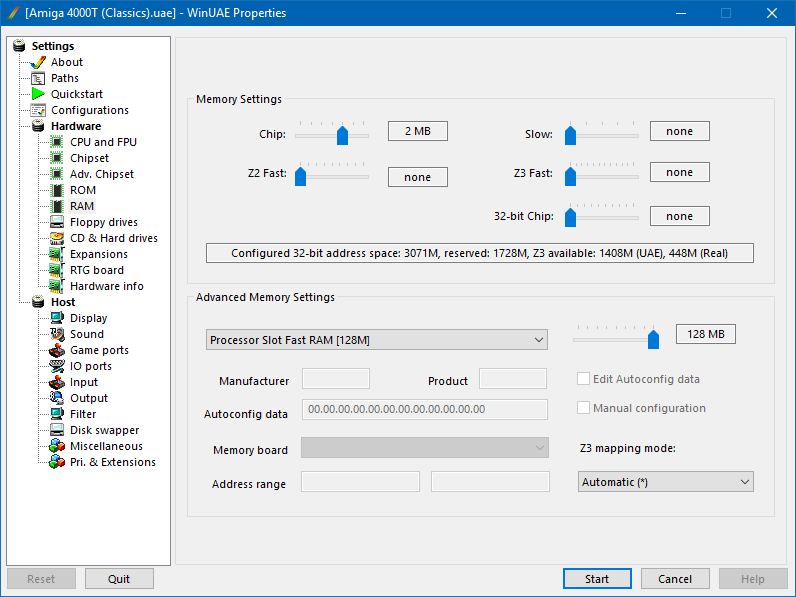Select RTG board in the Hardware tree
This screenshot has height=597, width=796.
96,270
